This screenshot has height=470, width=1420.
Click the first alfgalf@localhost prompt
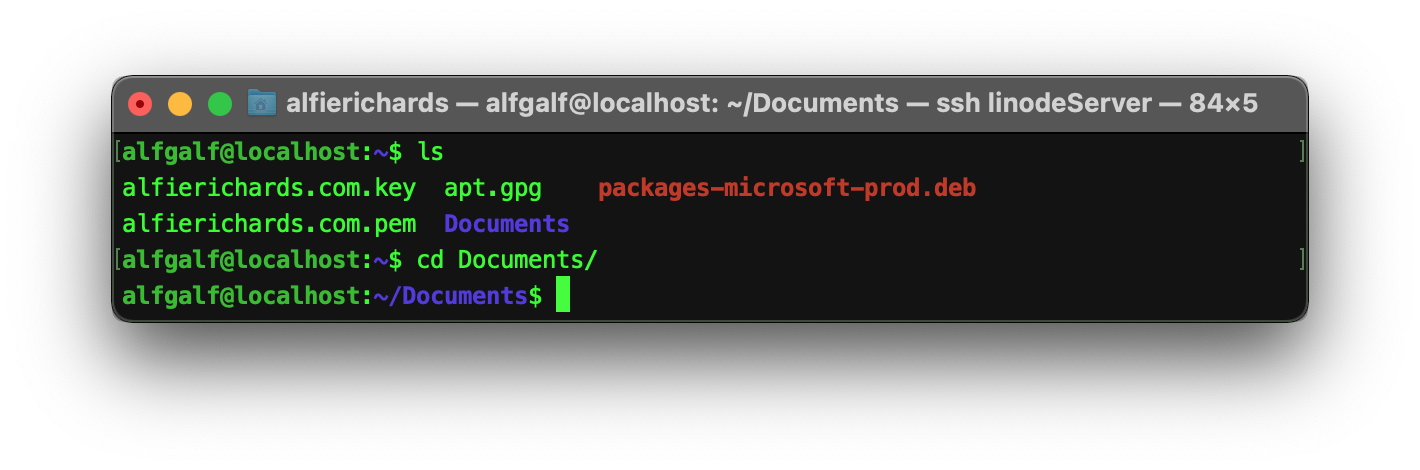[x=246, y=152]
